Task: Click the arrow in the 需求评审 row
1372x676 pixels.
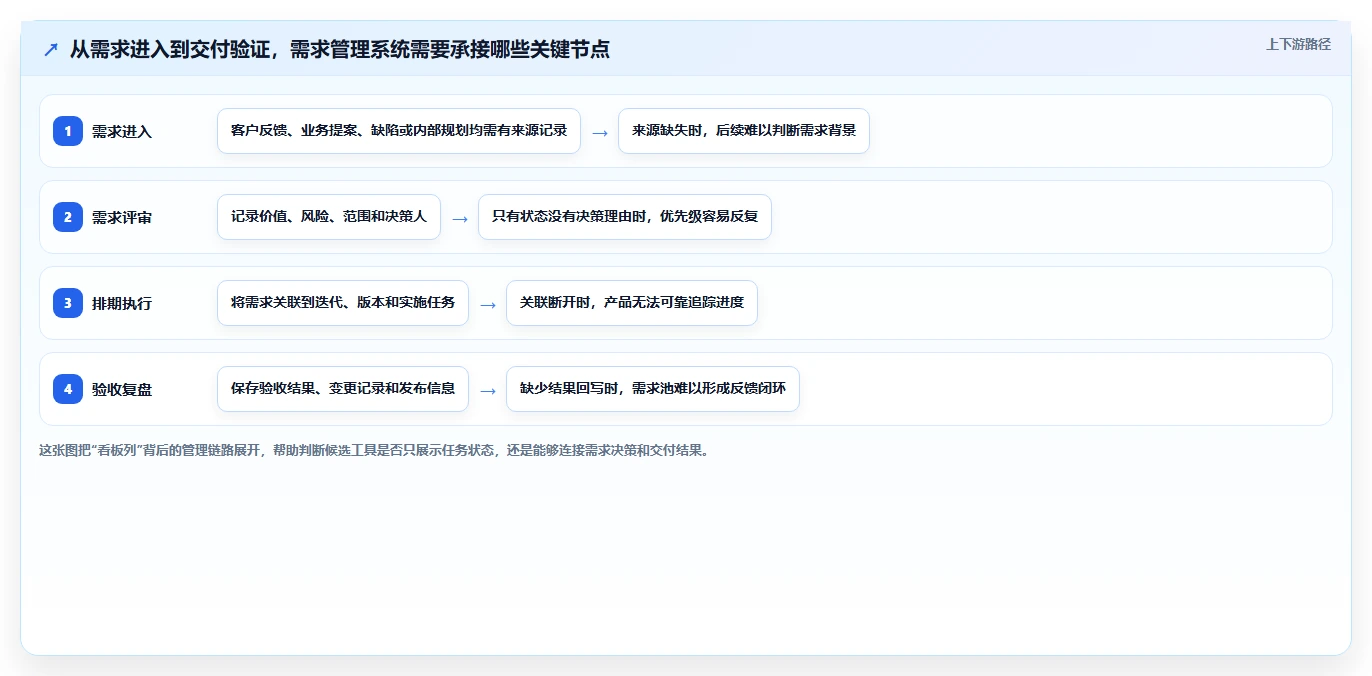Action: (x=460, y=218)
